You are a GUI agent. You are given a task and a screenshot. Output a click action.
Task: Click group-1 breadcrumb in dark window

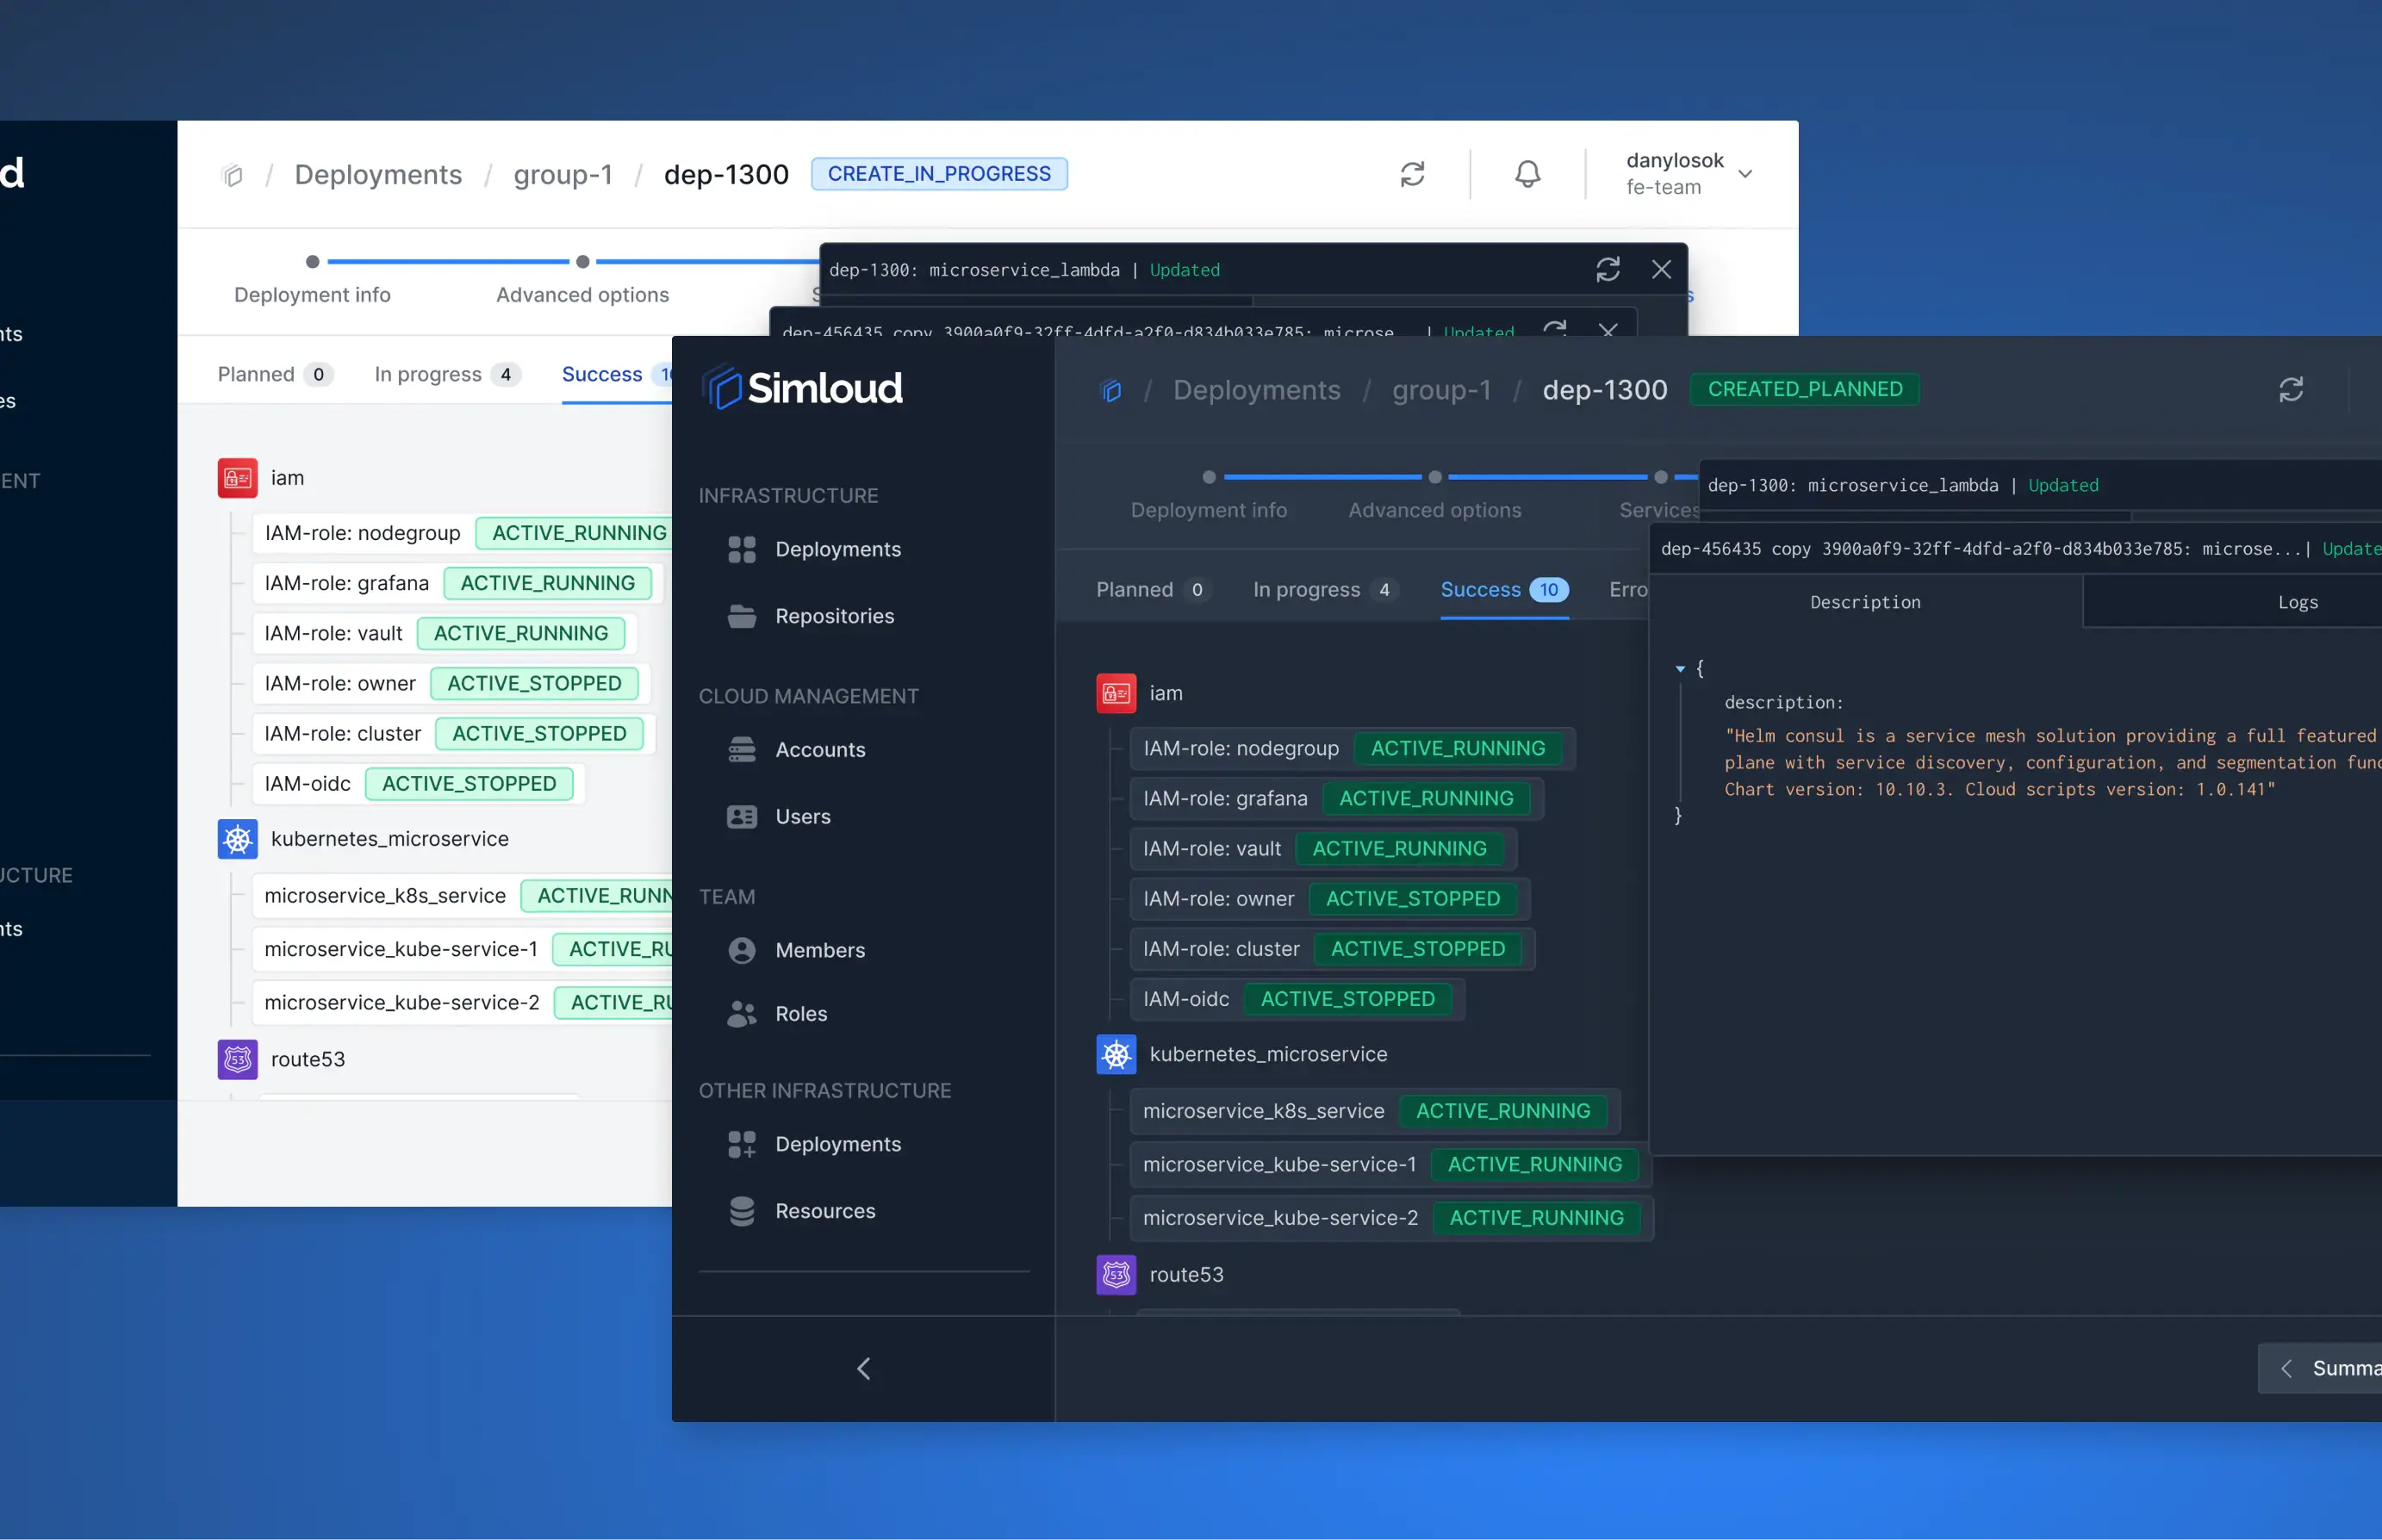(1441, 390)
